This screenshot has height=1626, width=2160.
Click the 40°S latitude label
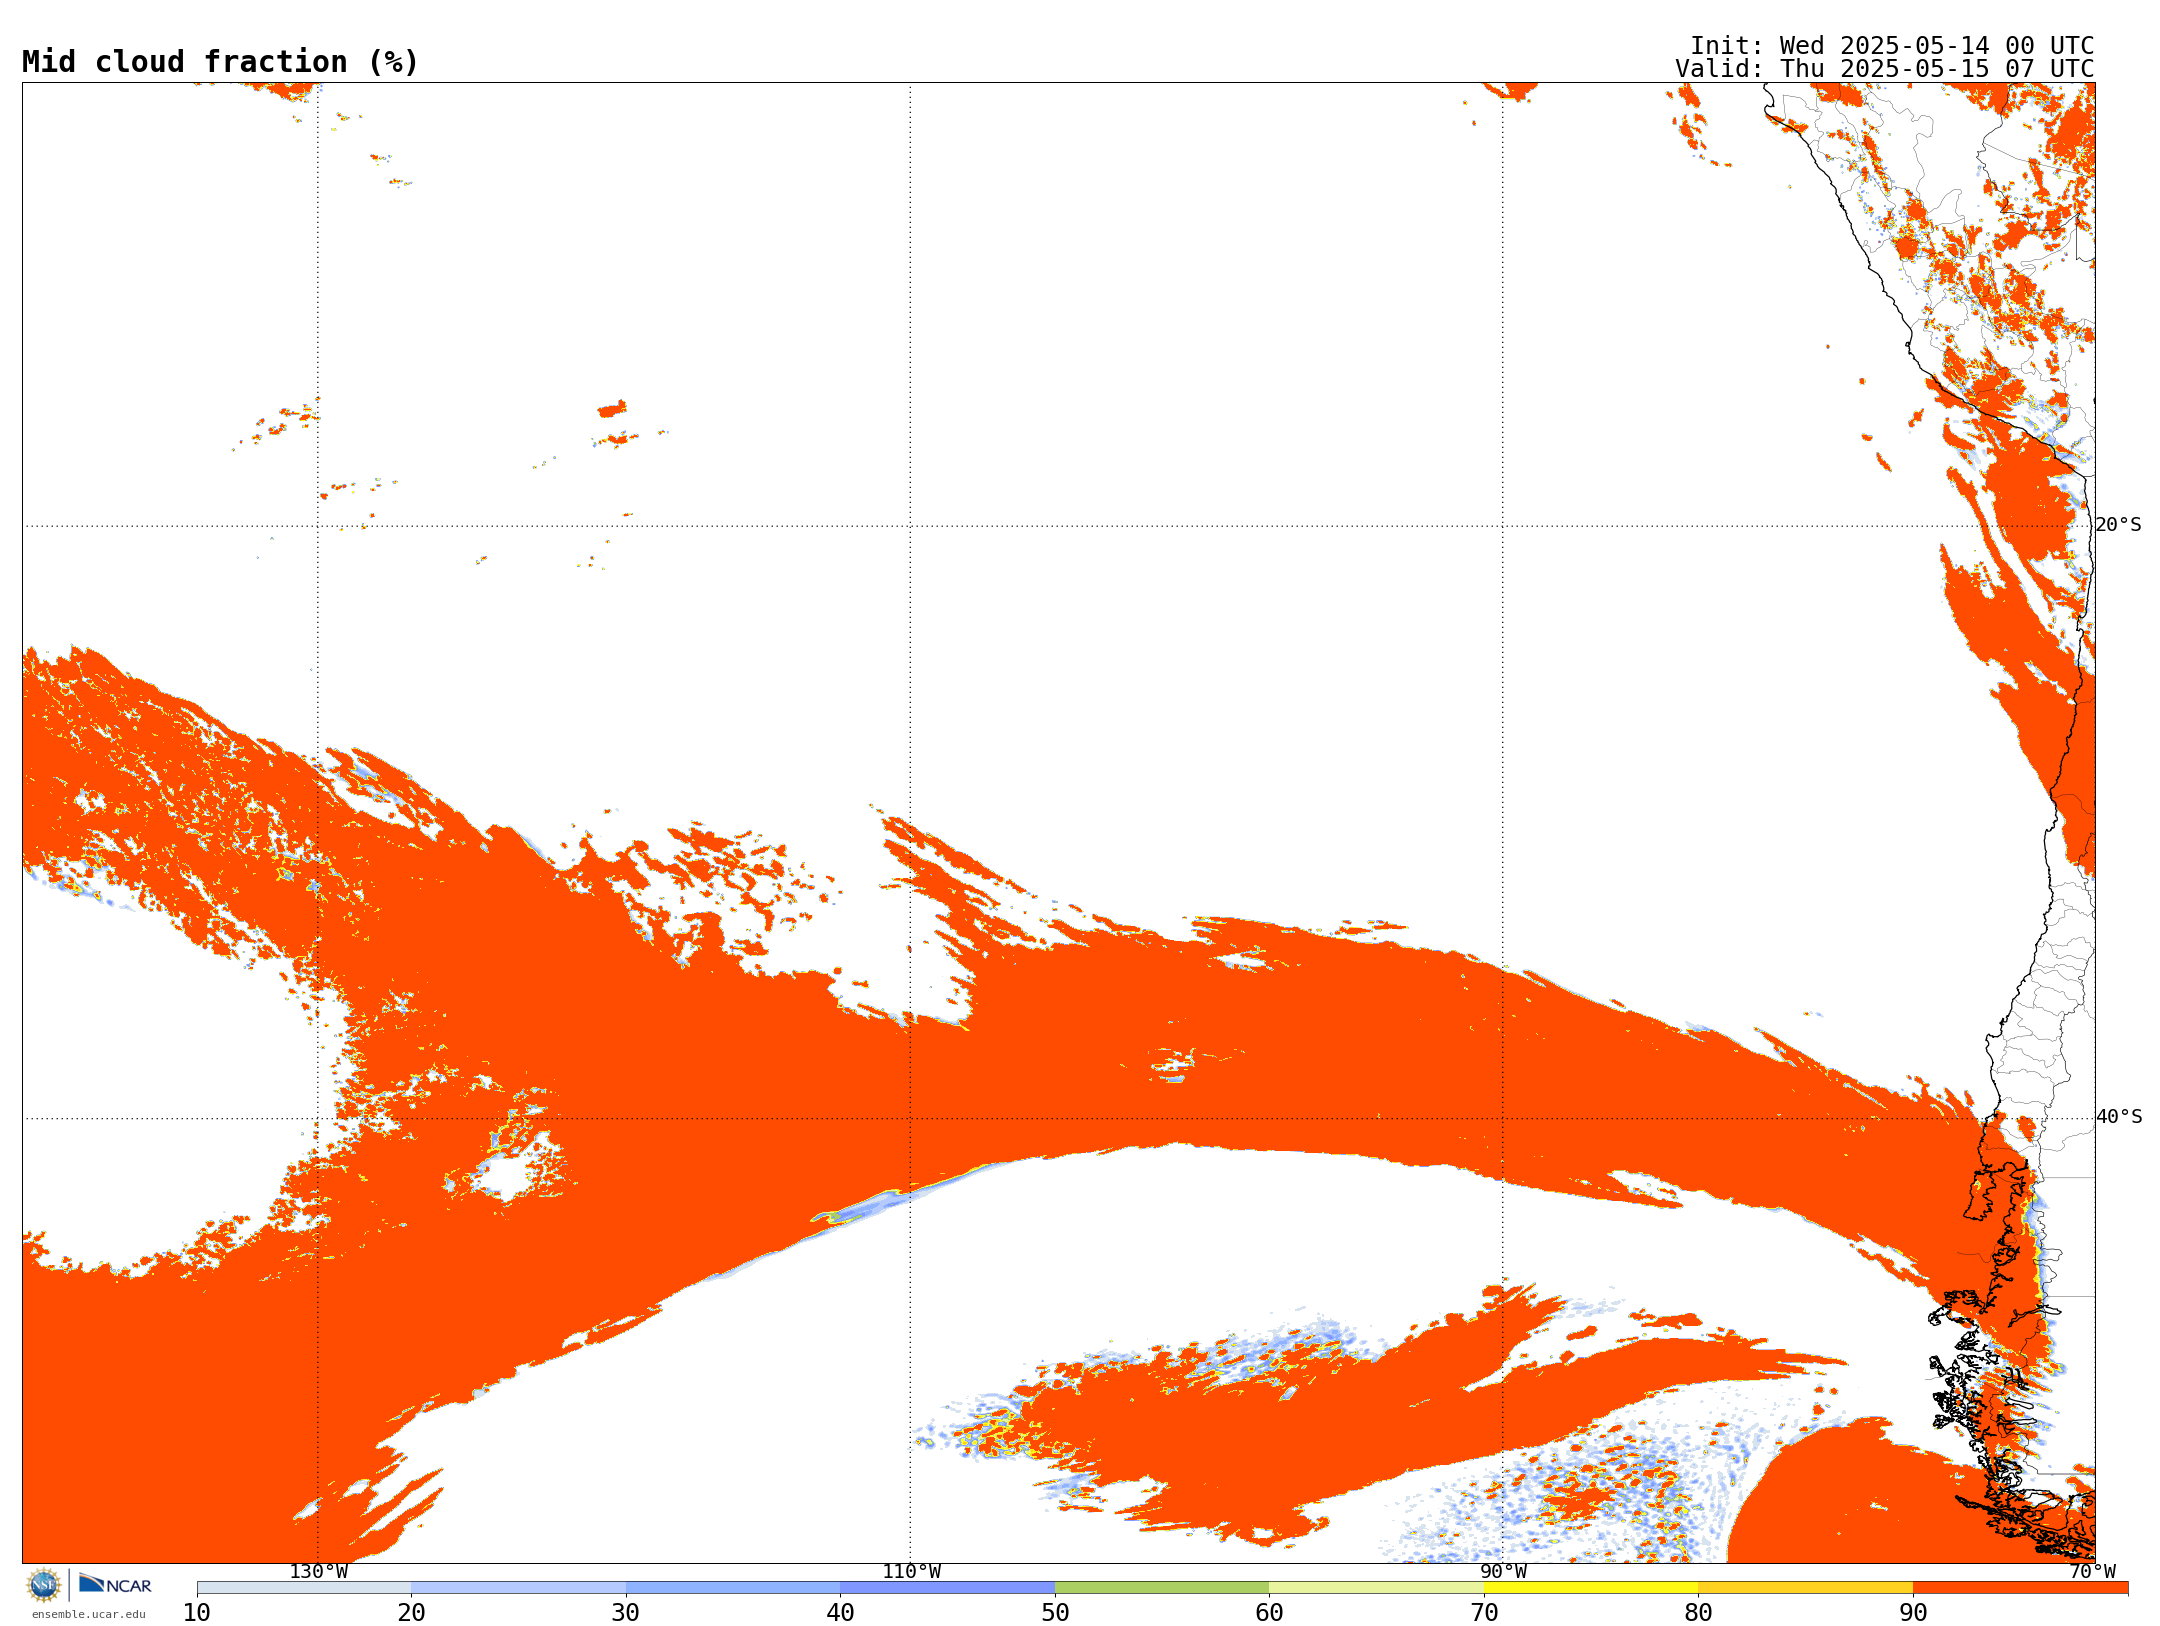coord(2119,1117)
